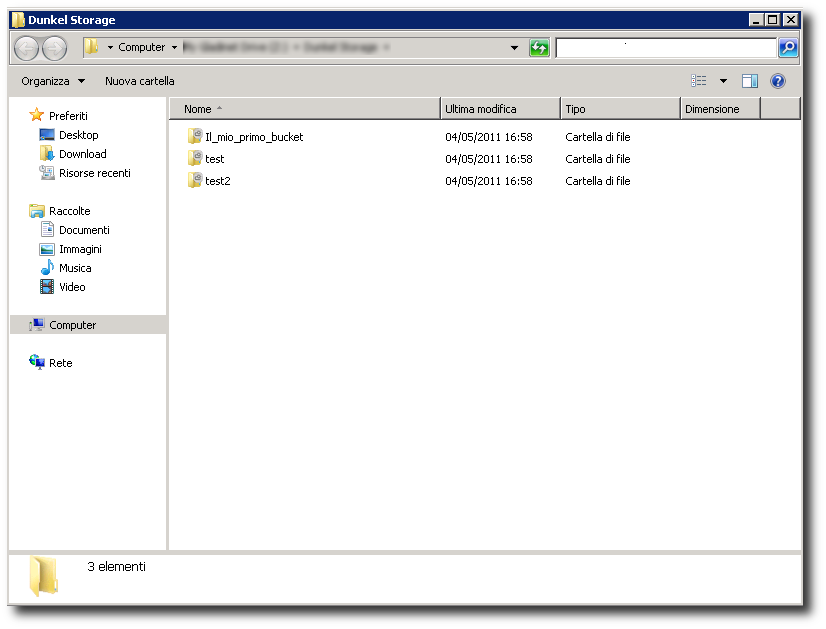The width and height of the screenshot is (826, 629).
Task: Open Desktop in the favorites list
Action: click(78, 135)
